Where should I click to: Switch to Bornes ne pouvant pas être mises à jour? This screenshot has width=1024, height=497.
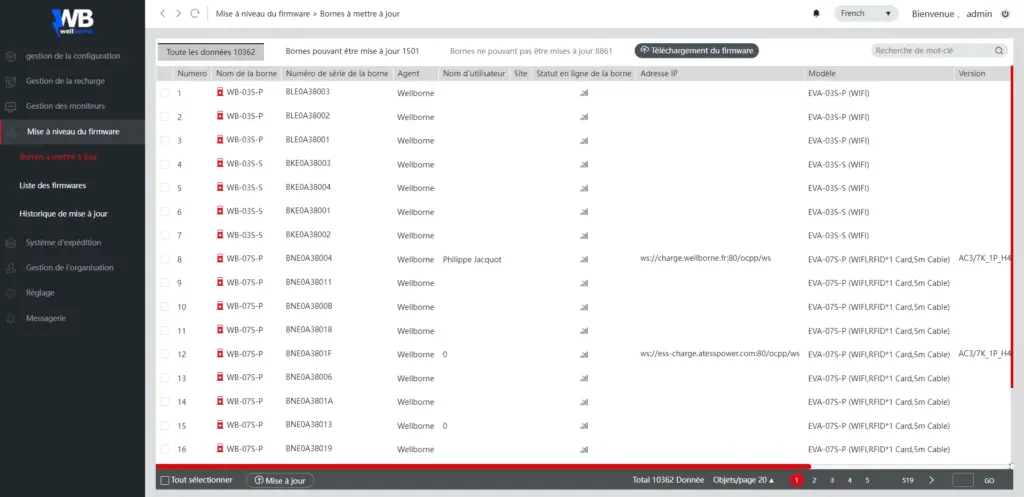tap(531, 51)
